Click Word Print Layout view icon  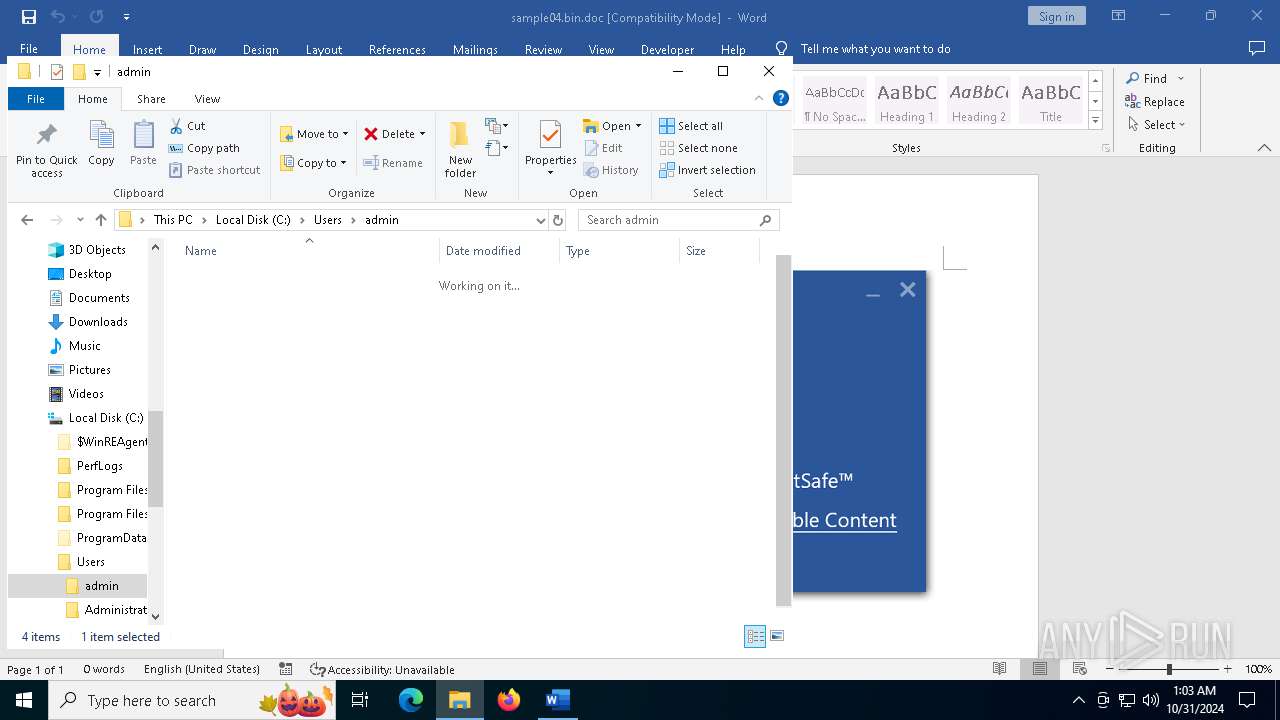1040,669
